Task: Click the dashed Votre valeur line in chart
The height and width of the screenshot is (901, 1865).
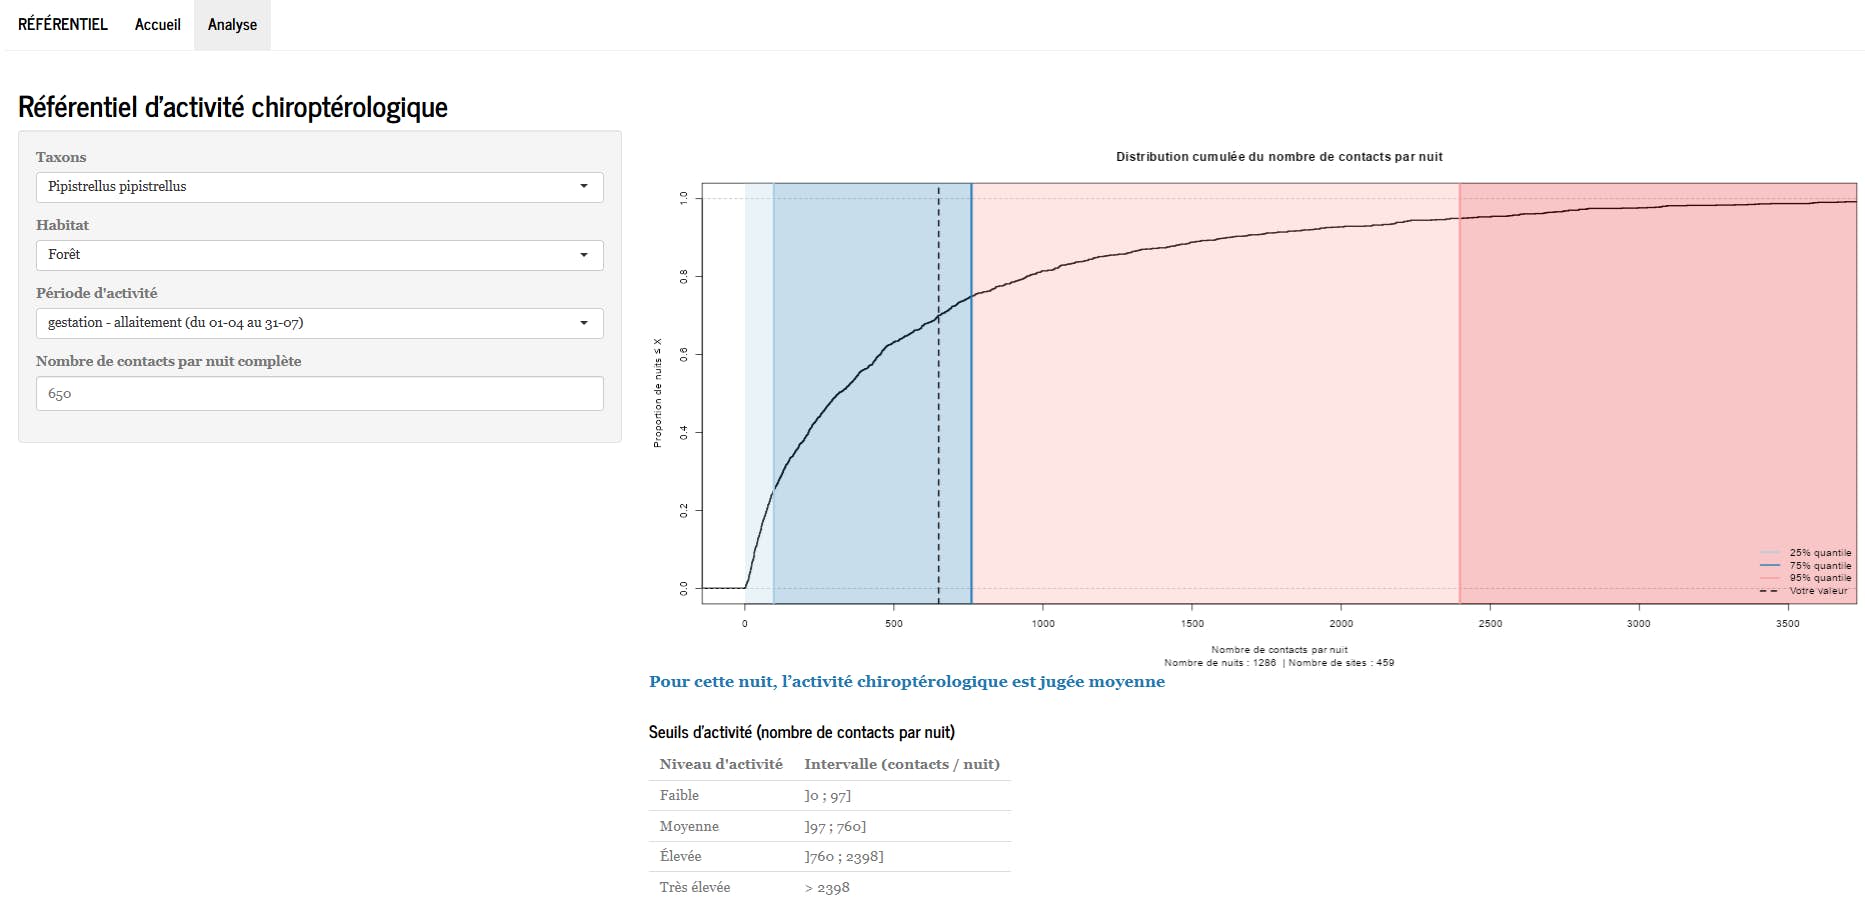Action: (x=938, y=450)
